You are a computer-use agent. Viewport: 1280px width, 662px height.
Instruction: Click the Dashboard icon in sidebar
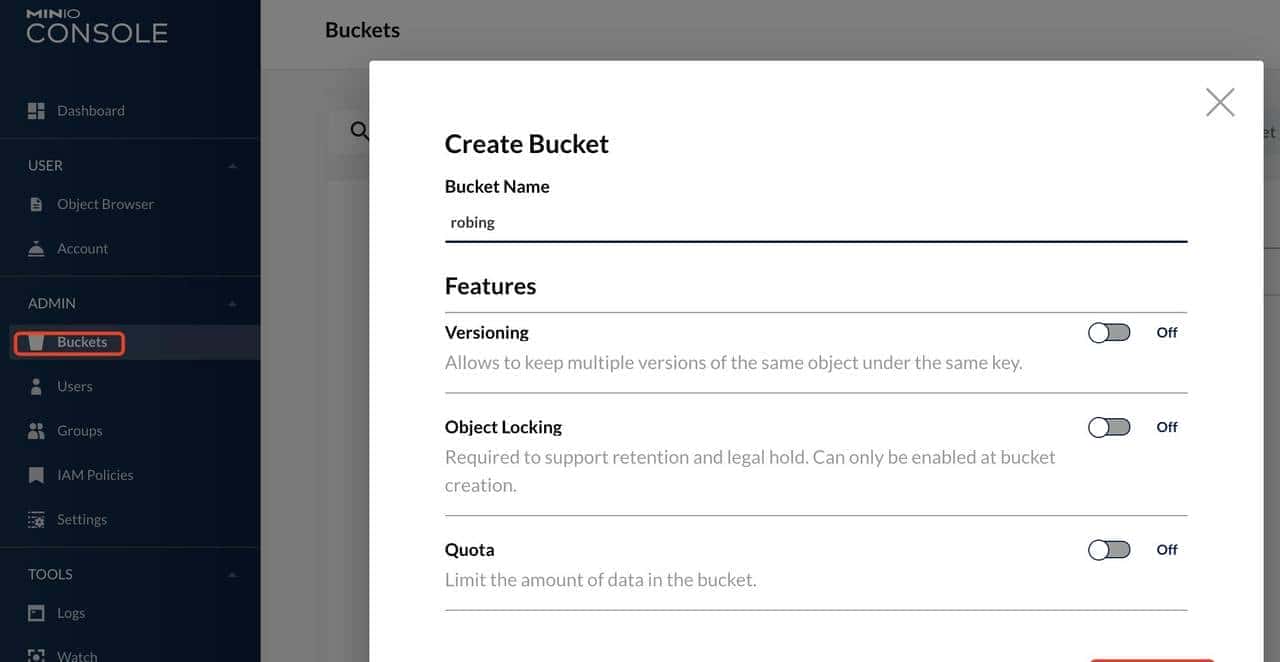(36, 111)
